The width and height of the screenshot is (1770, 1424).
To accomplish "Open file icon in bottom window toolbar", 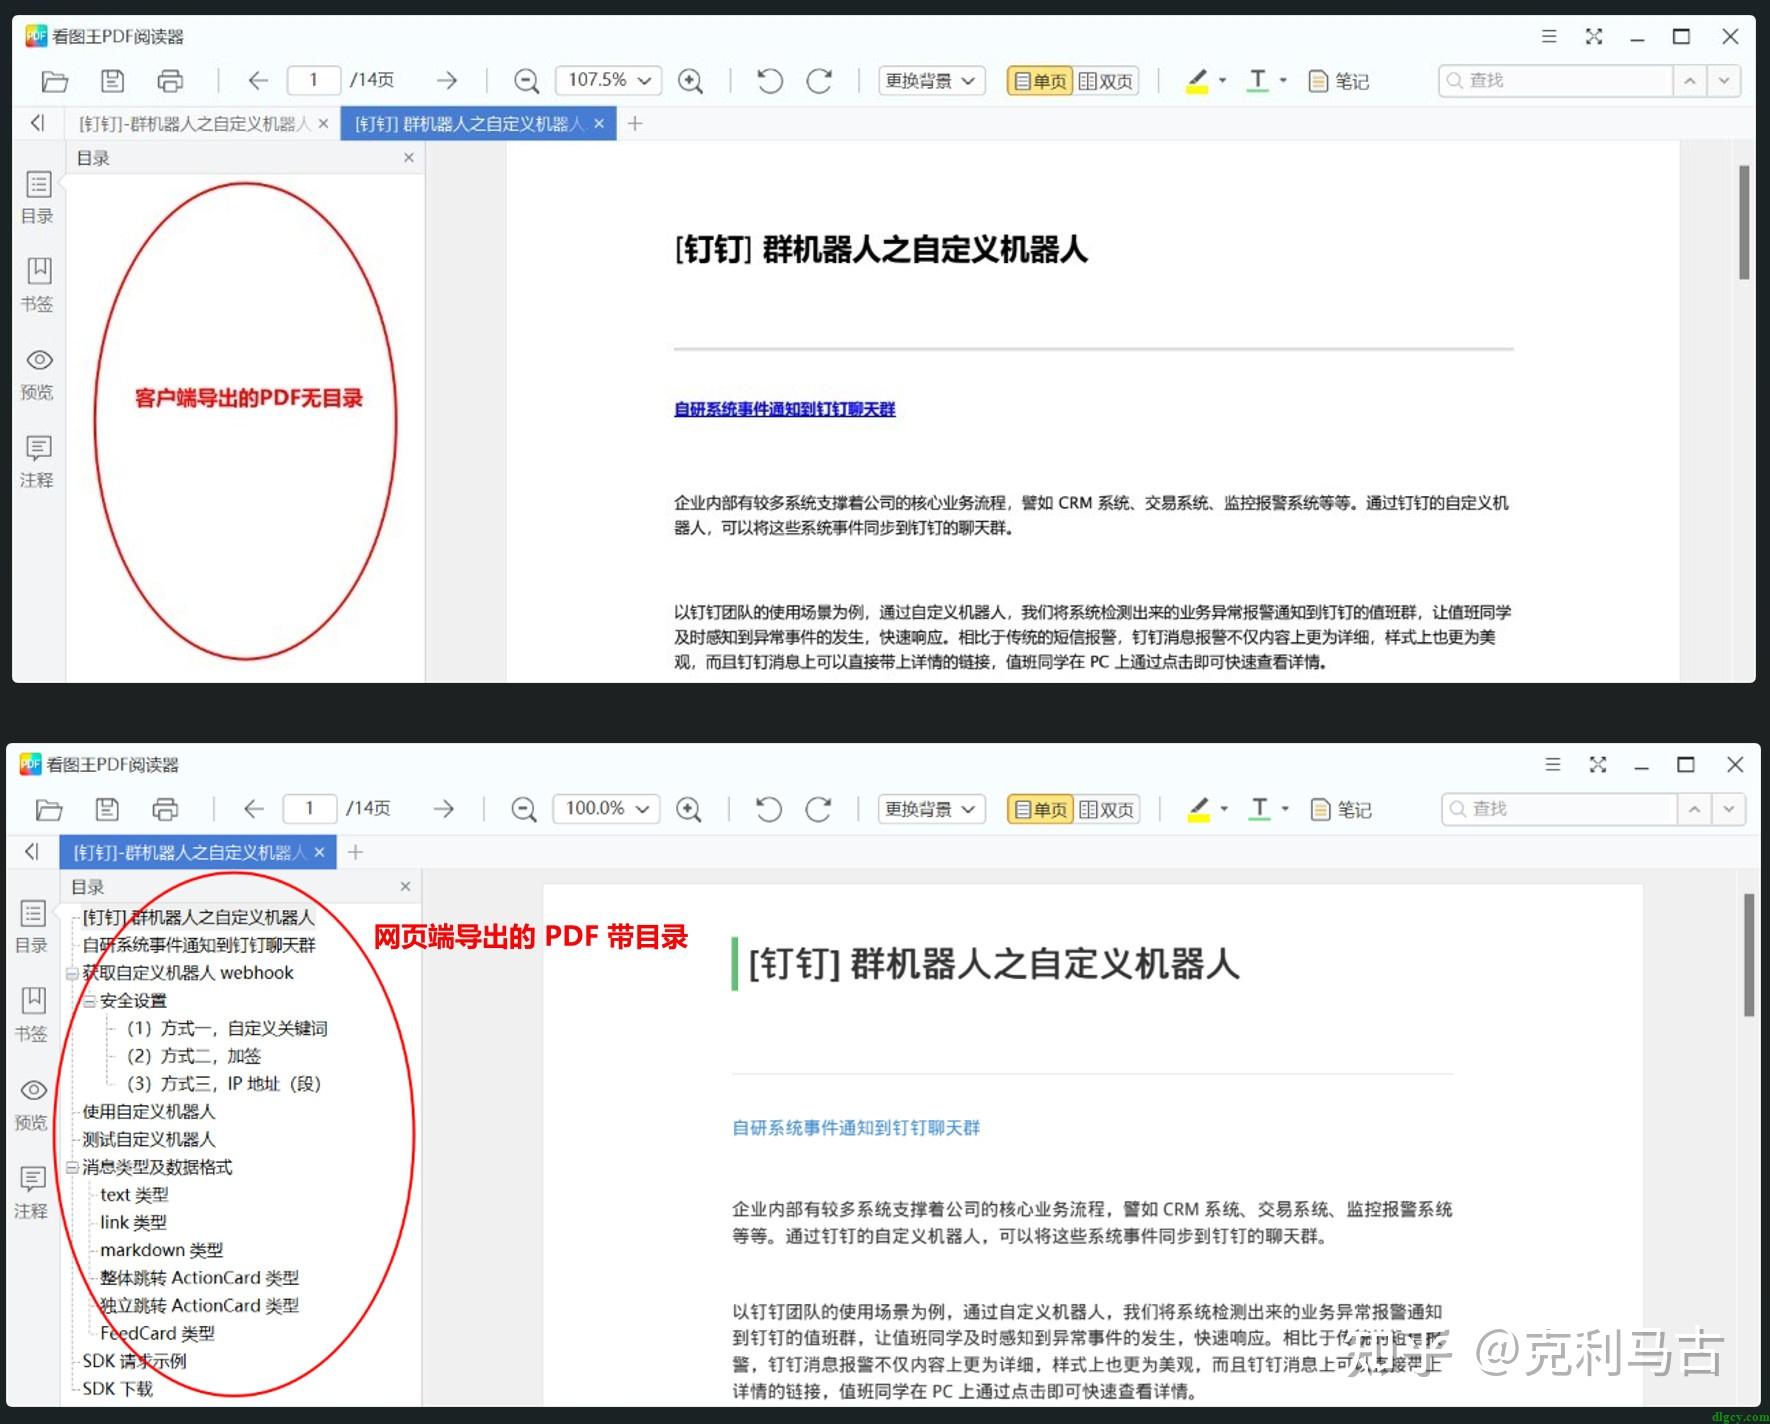I will point(49,809).
